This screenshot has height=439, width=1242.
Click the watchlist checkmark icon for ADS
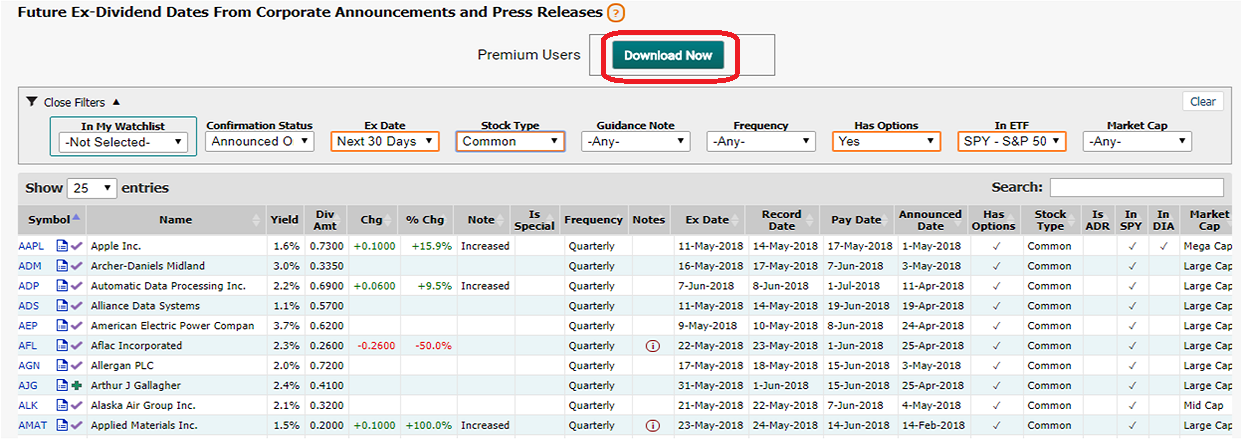(76, 306)
